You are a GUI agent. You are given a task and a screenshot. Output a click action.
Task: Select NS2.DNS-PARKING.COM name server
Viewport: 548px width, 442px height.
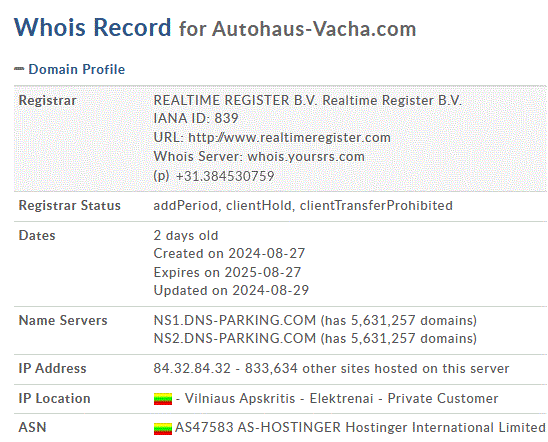pos(235,339)
